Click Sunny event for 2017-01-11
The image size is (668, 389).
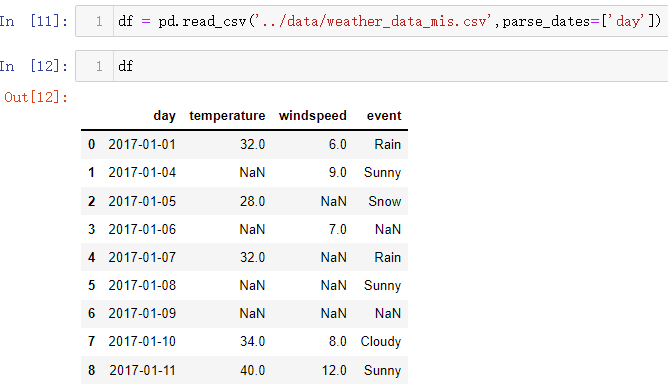click(382, 370)
